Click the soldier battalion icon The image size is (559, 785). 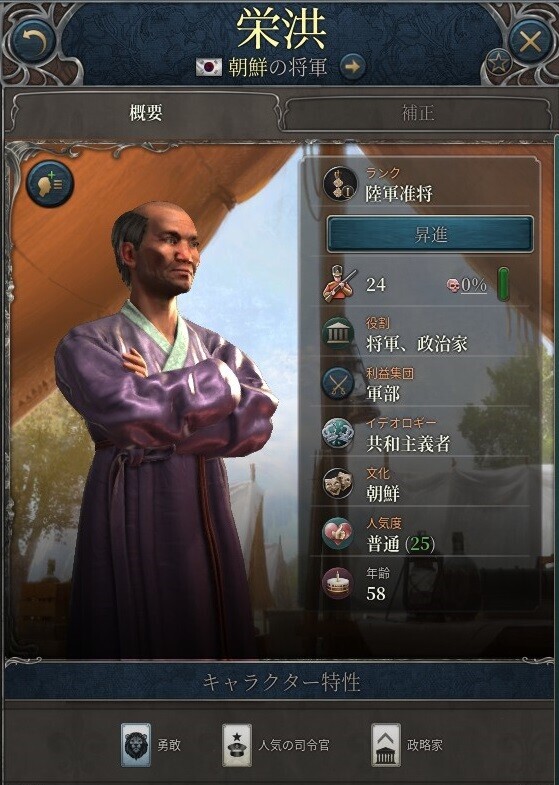tap(340, 283)
